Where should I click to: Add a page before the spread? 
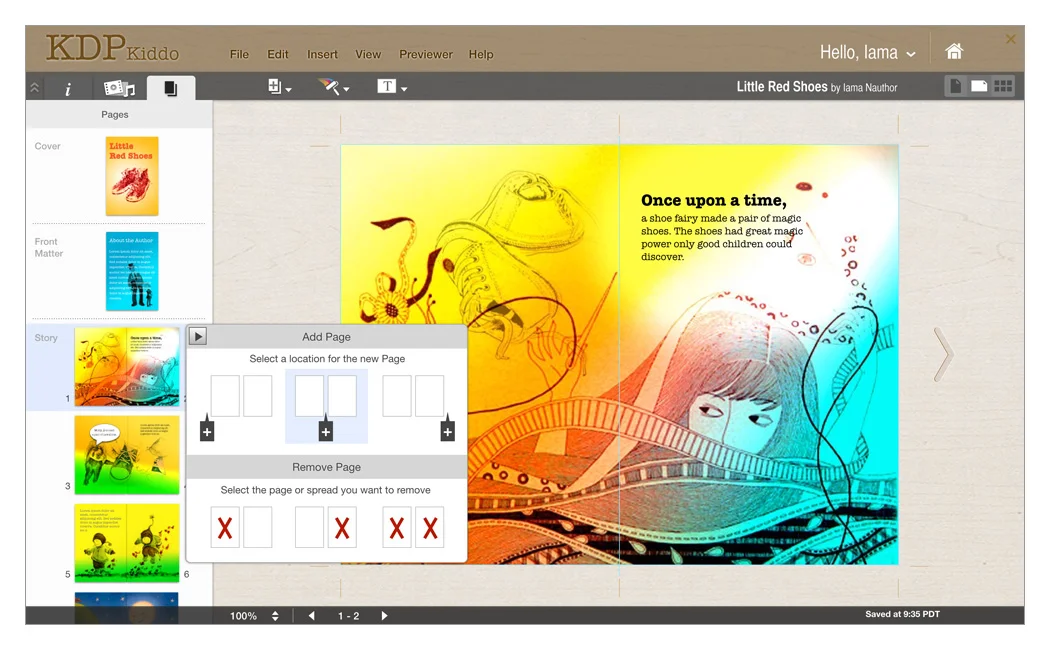pos(207,431)
